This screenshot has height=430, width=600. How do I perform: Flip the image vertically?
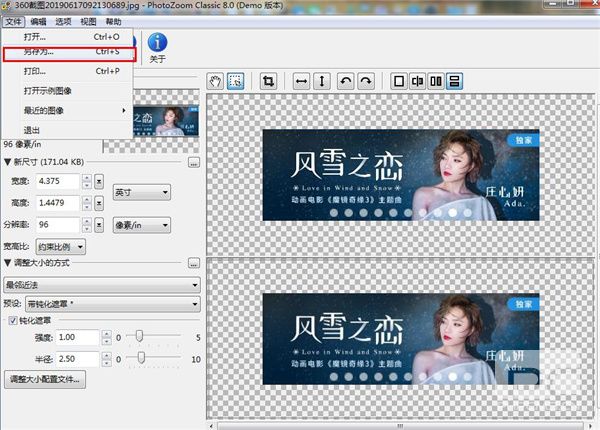coord(321,81)
